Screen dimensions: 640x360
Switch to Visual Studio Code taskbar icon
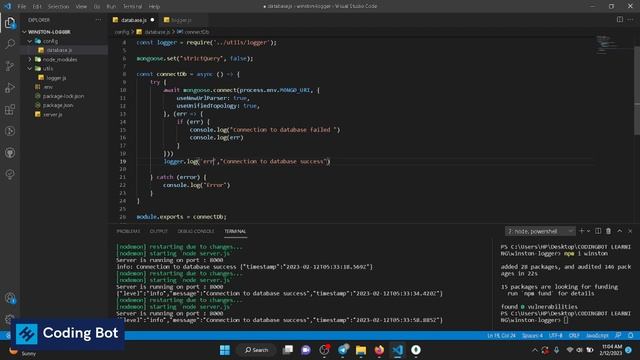[398, 350]
